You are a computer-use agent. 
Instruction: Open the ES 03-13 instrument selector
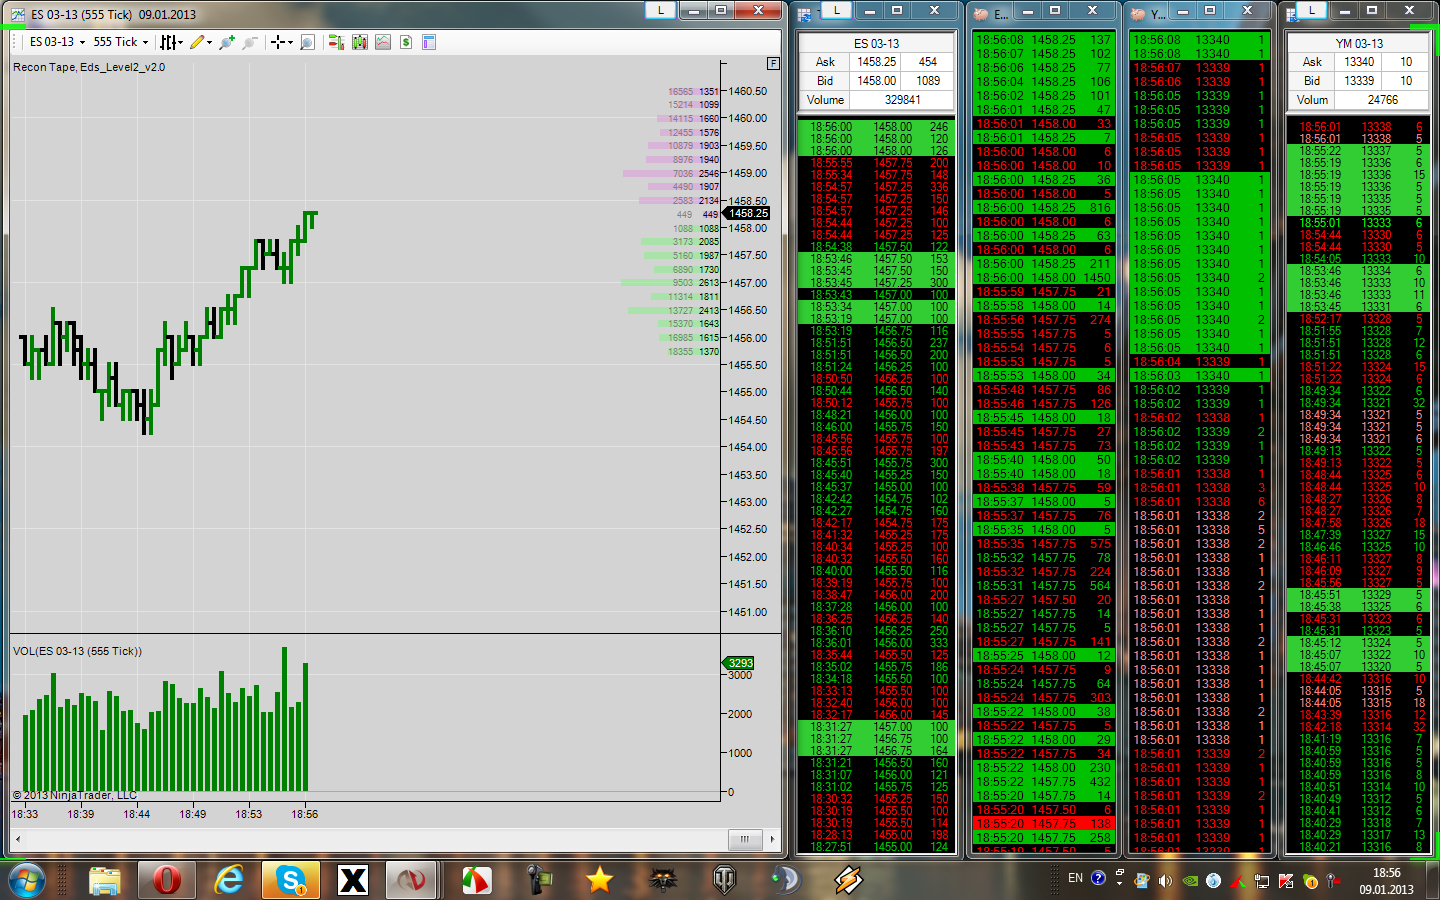tap(56, 42)
